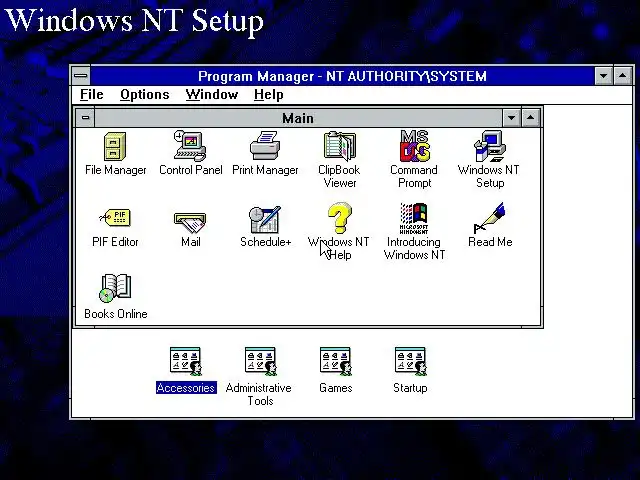Minimize the Program Manager window
640x480 pixels.
(x=604, y=76)
